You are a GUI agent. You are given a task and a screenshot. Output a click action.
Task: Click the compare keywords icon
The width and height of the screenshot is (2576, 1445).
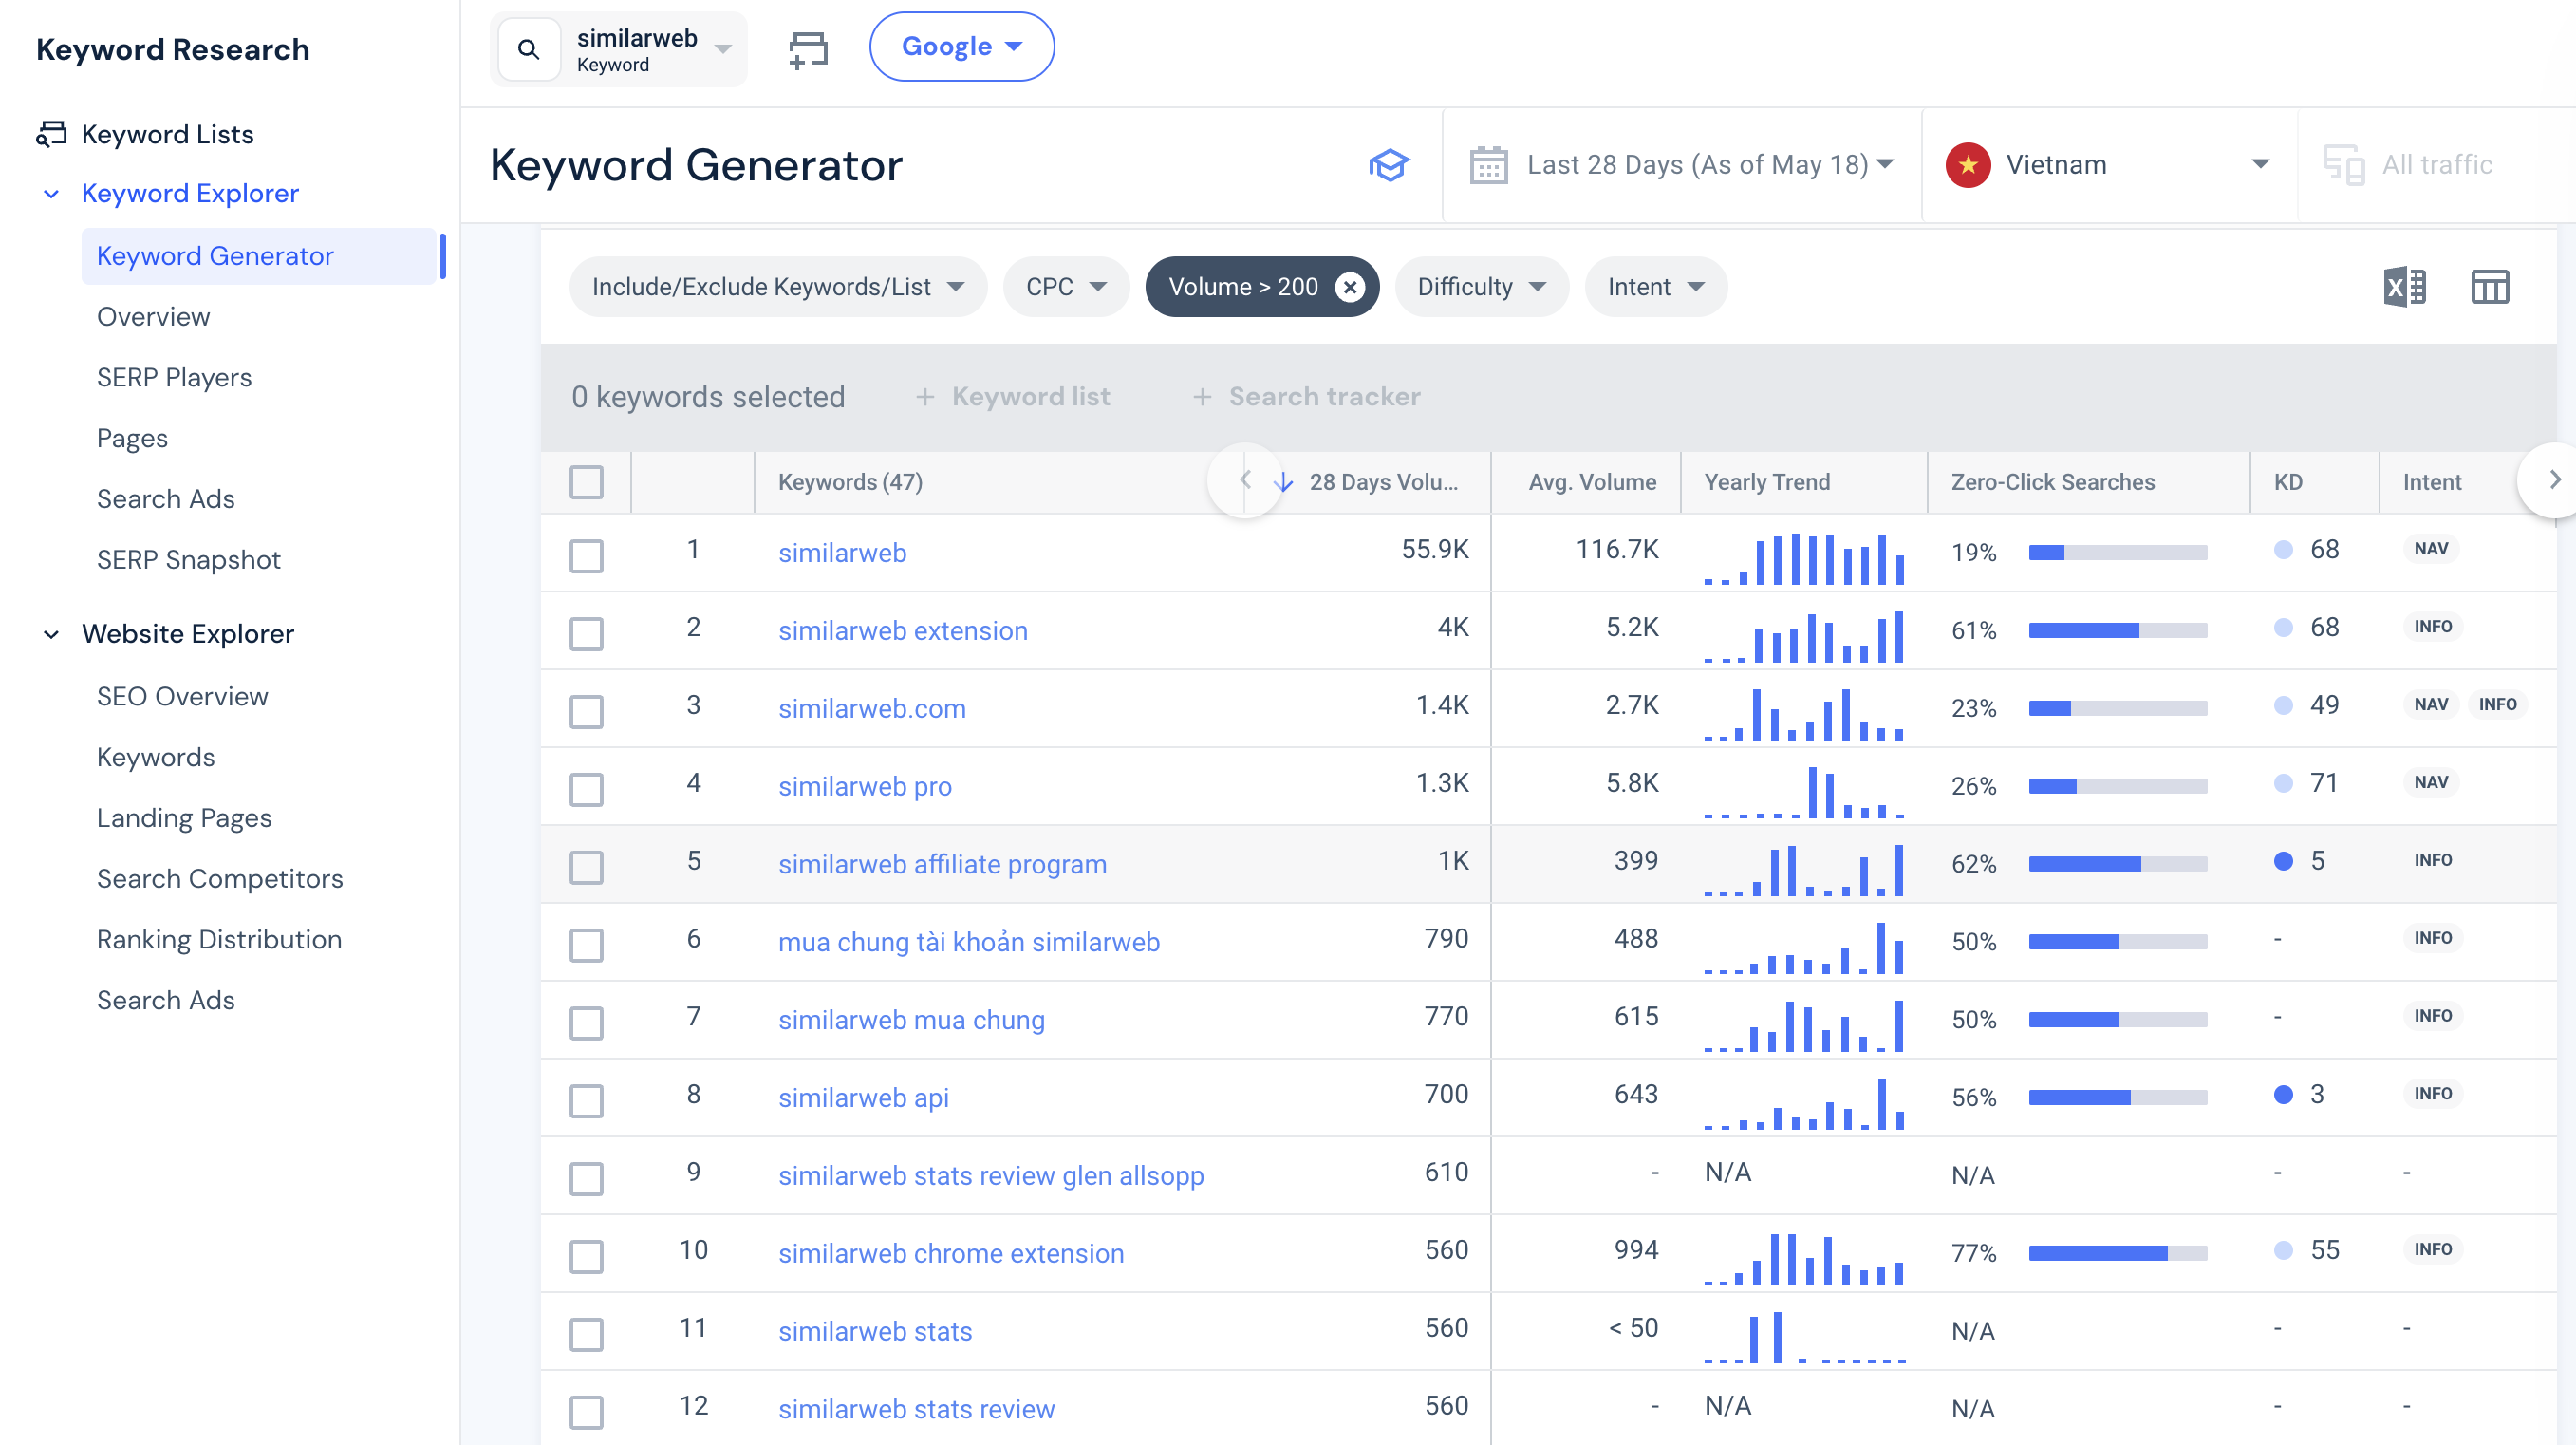pos(808,48)
